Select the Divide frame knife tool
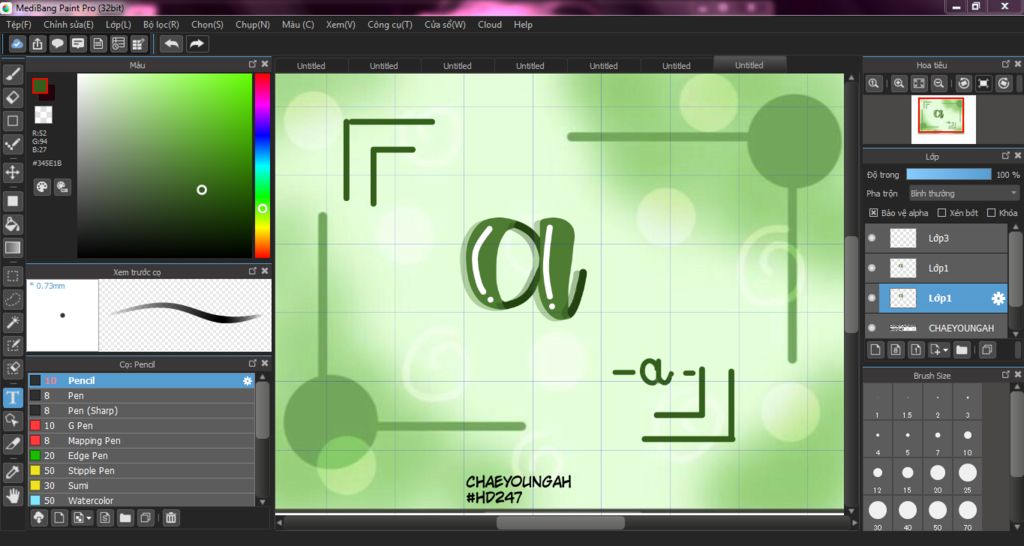Viewport: 1024px width, 546px height. pyautogui.click(x=12, y=443)
